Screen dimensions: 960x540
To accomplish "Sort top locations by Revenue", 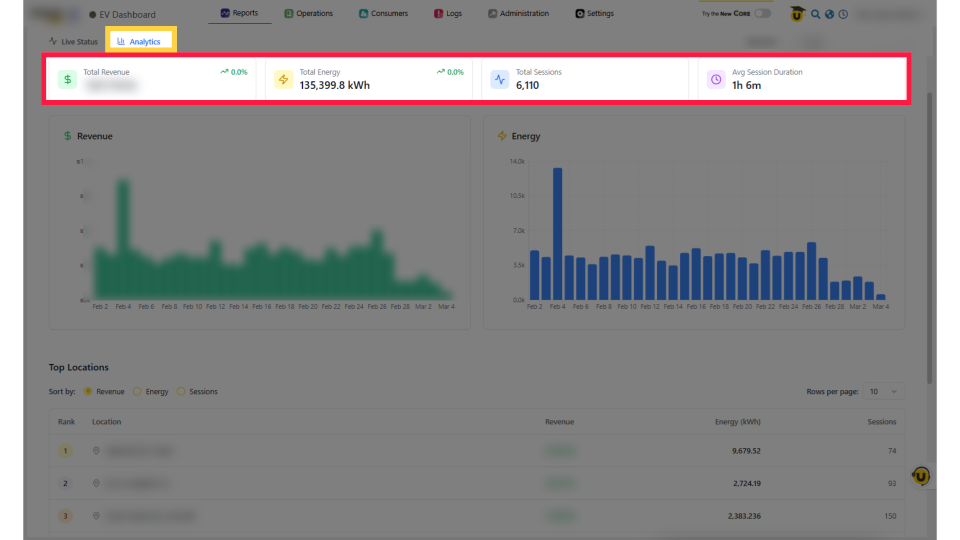I will click(88, 391).
